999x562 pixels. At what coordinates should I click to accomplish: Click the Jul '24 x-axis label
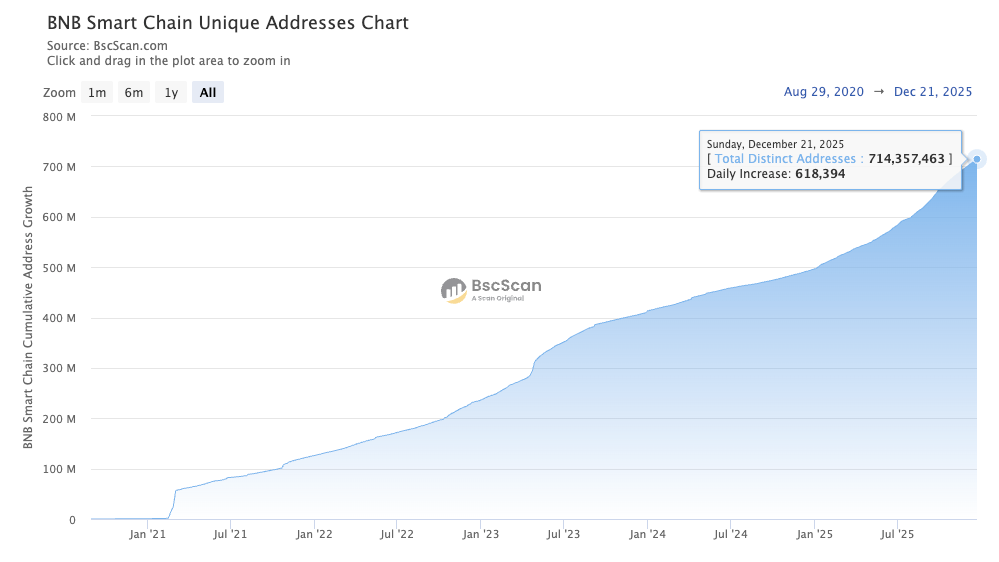click(x=730, y=534)
